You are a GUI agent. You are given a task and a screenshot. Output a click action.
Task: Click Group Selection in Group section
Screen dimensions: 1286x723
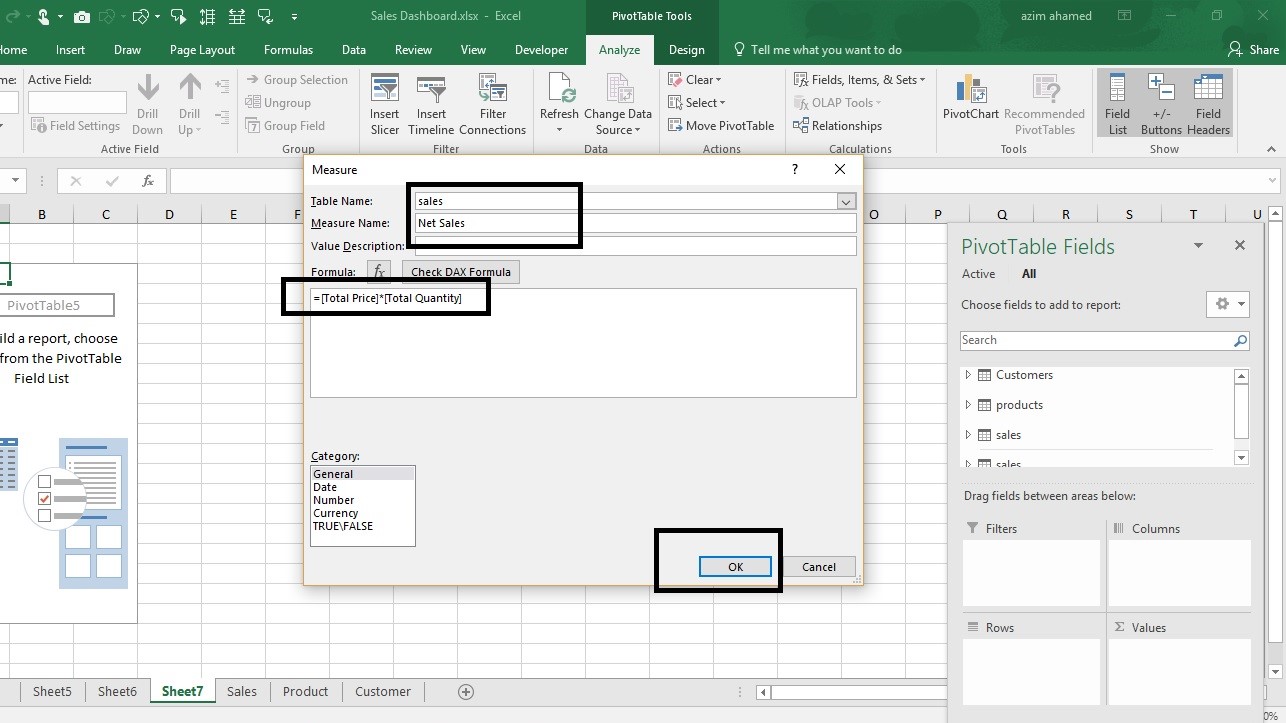tap(296, 80)
